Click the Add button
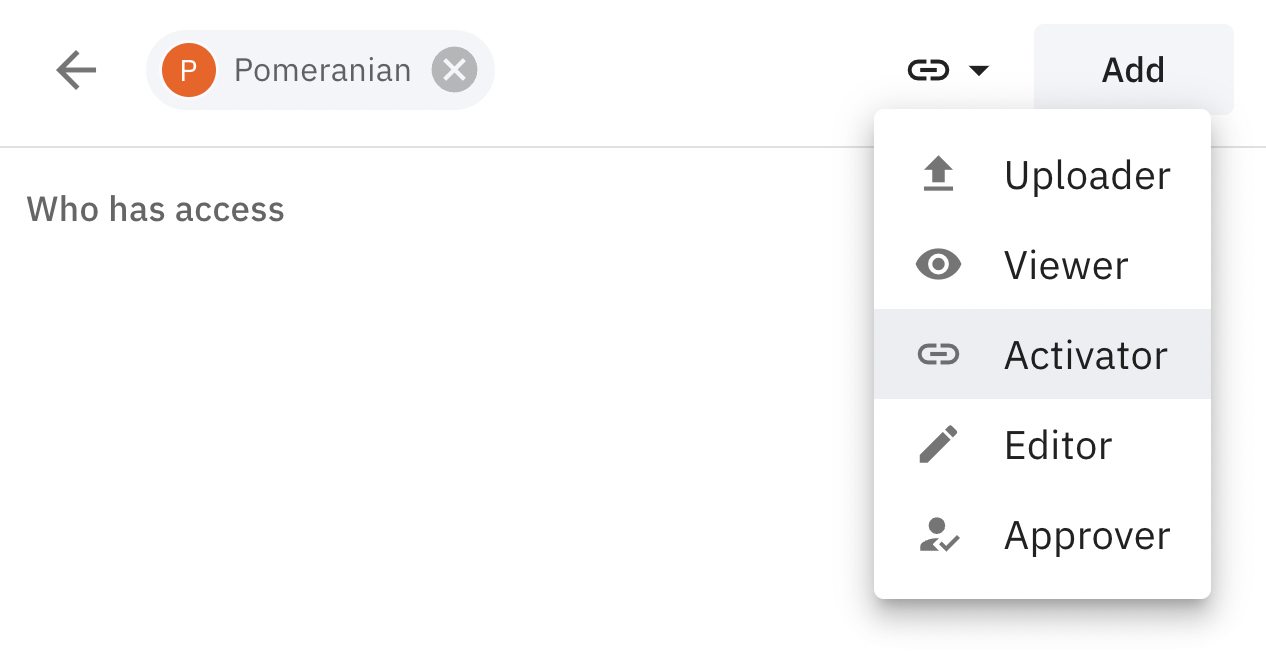 click(1132, 70)
